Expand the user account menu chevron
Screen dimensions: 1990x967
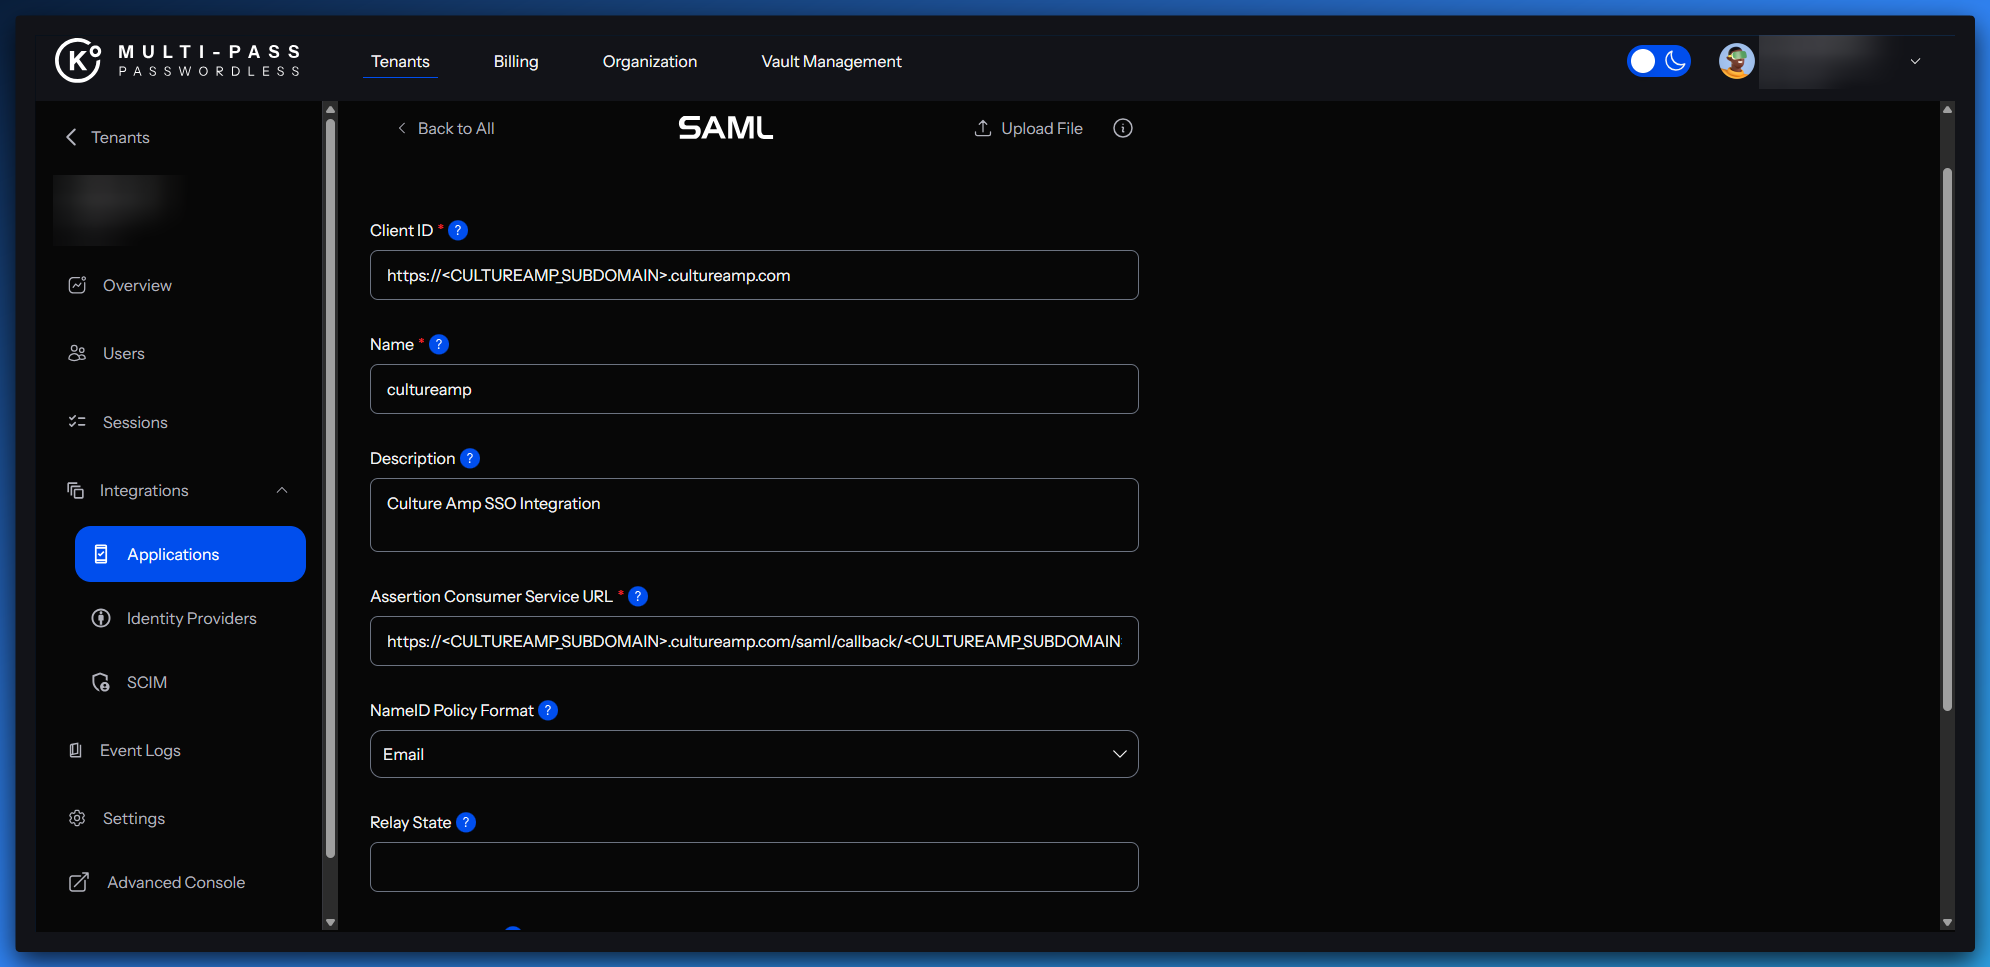1915,61
